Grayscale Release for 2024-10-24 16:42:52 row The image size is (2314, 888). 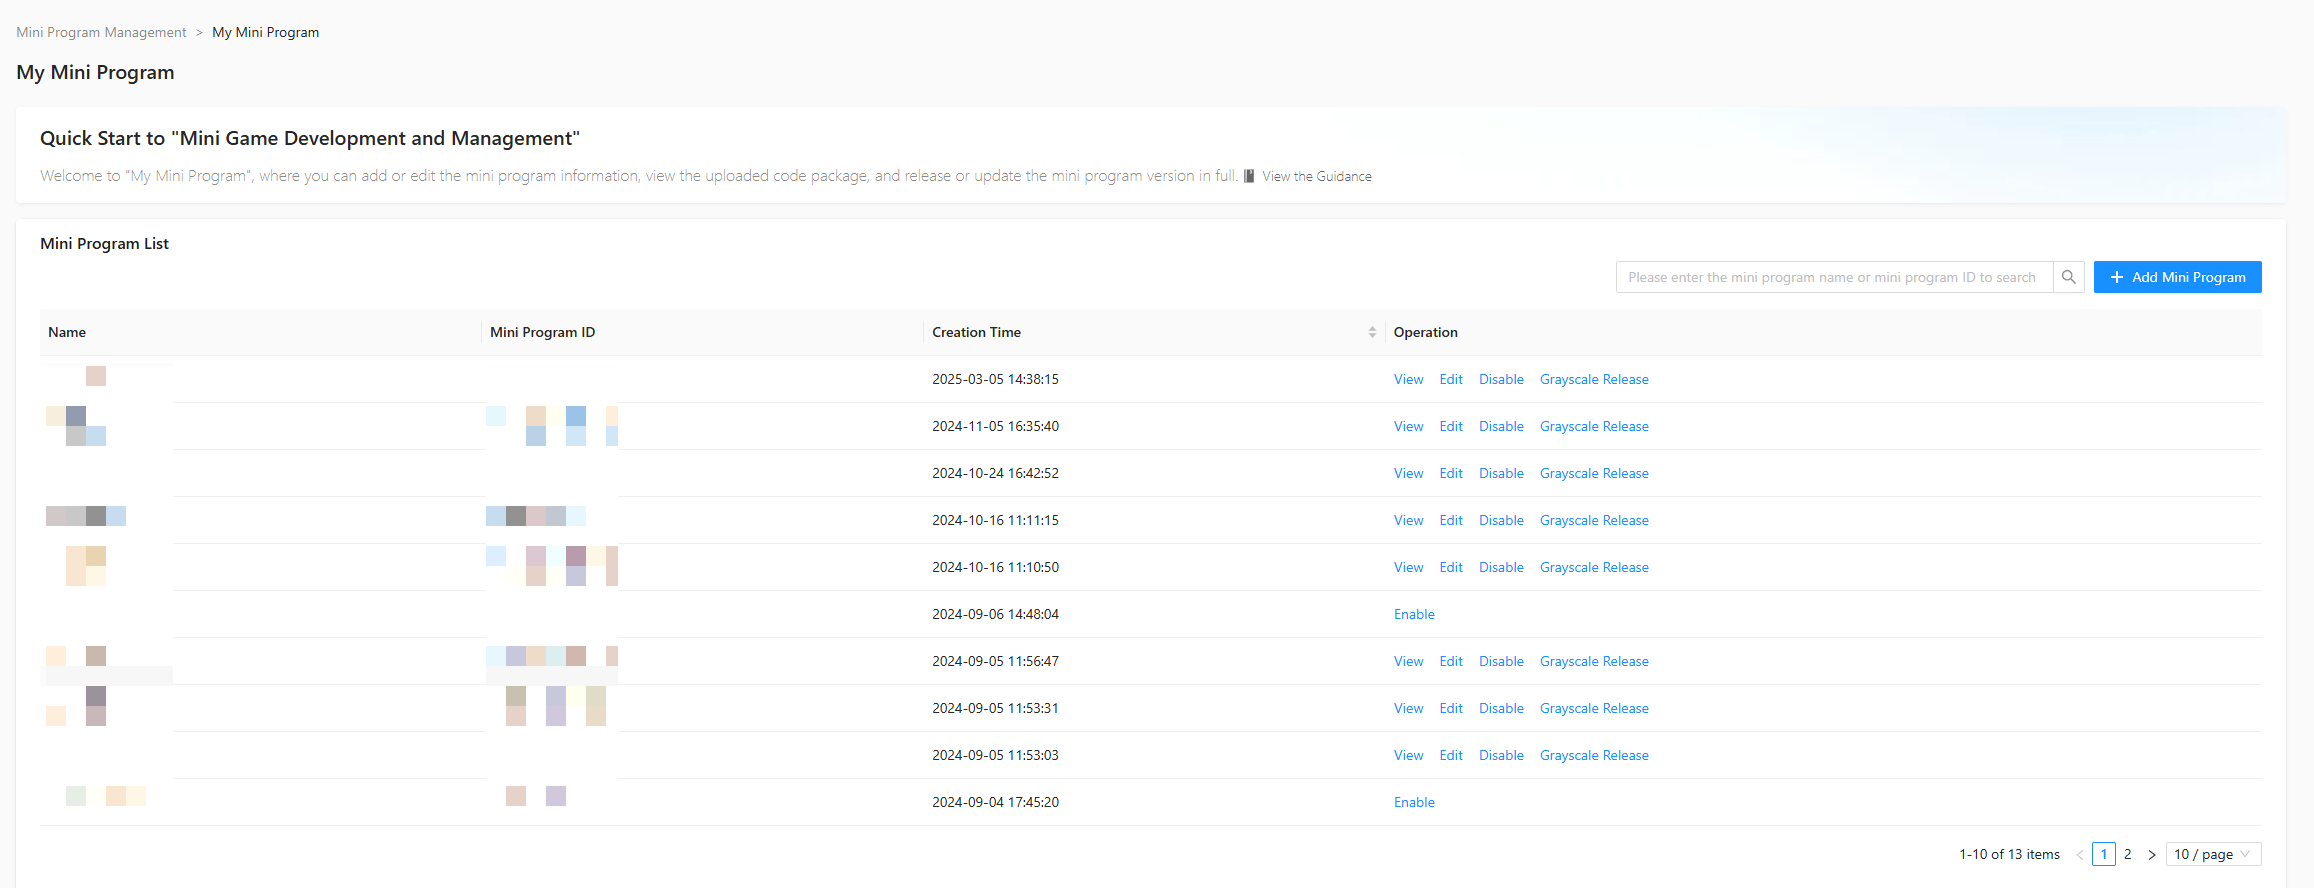1594,473
